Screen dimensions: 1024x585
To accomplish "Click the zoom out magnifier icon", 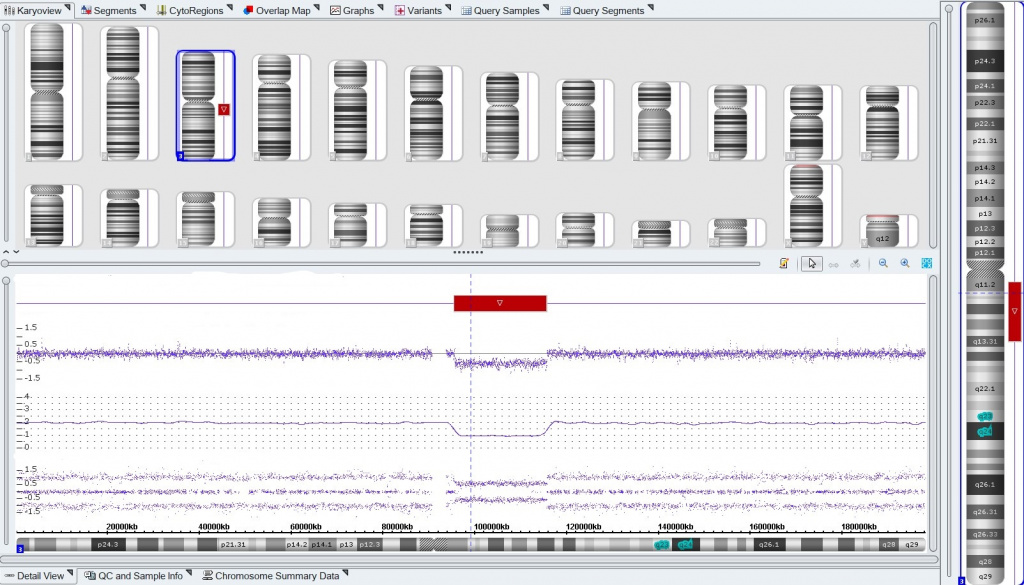I will pyautogui.click(x=883, y=264).
